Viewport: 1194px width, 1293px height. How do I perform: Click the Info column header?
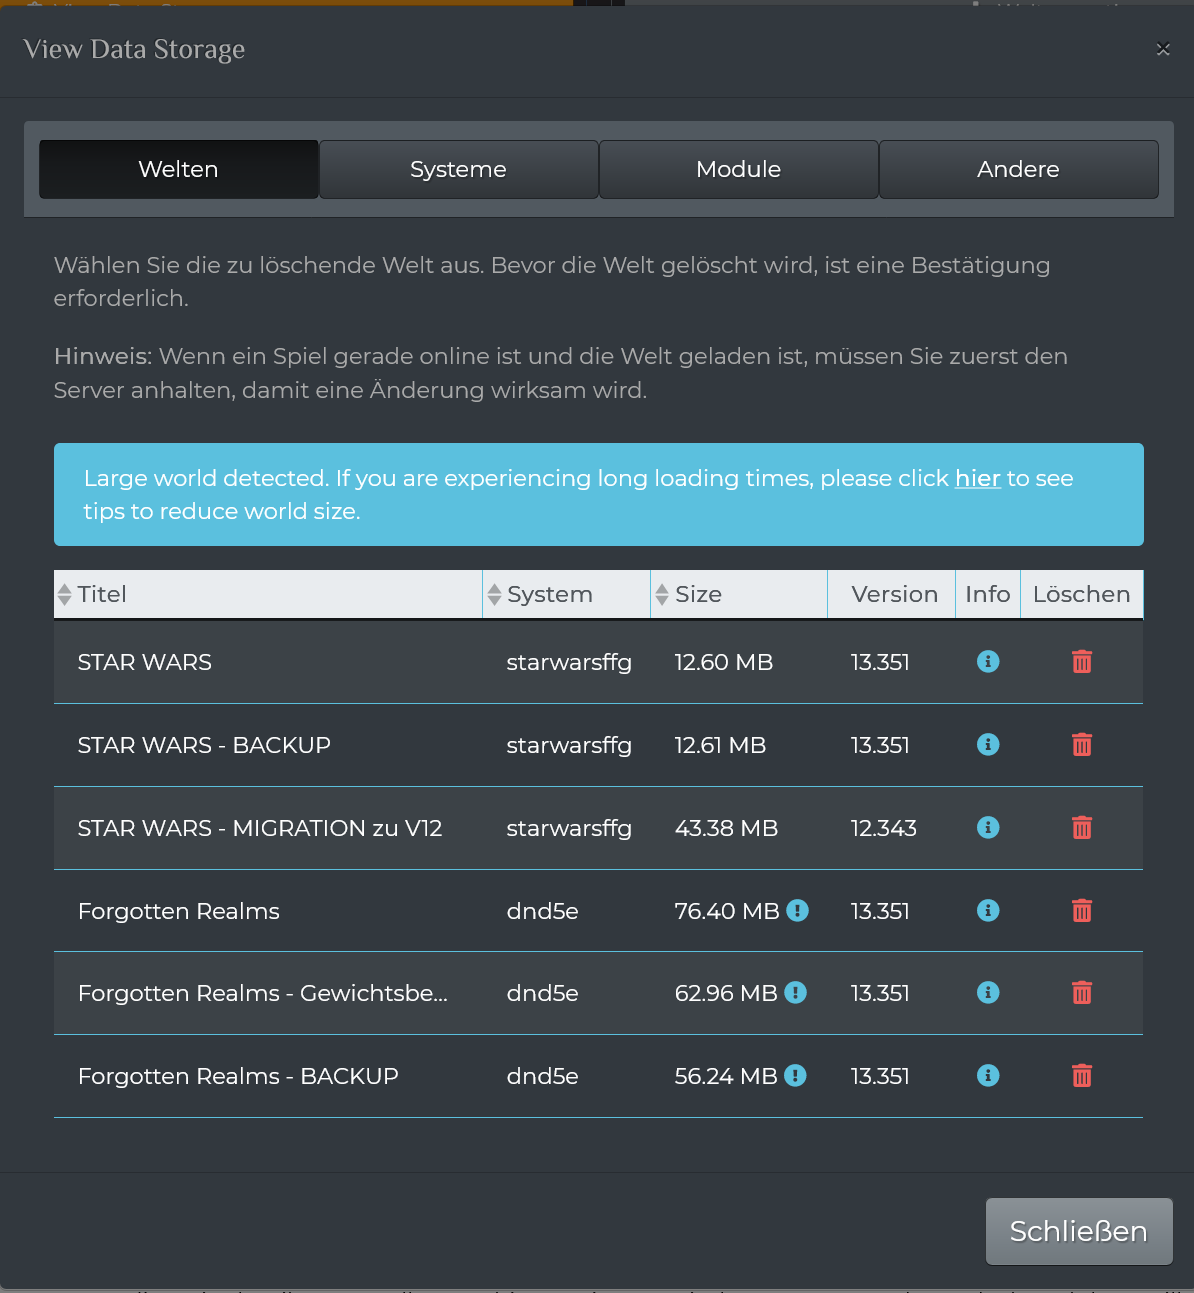(988, 594)
